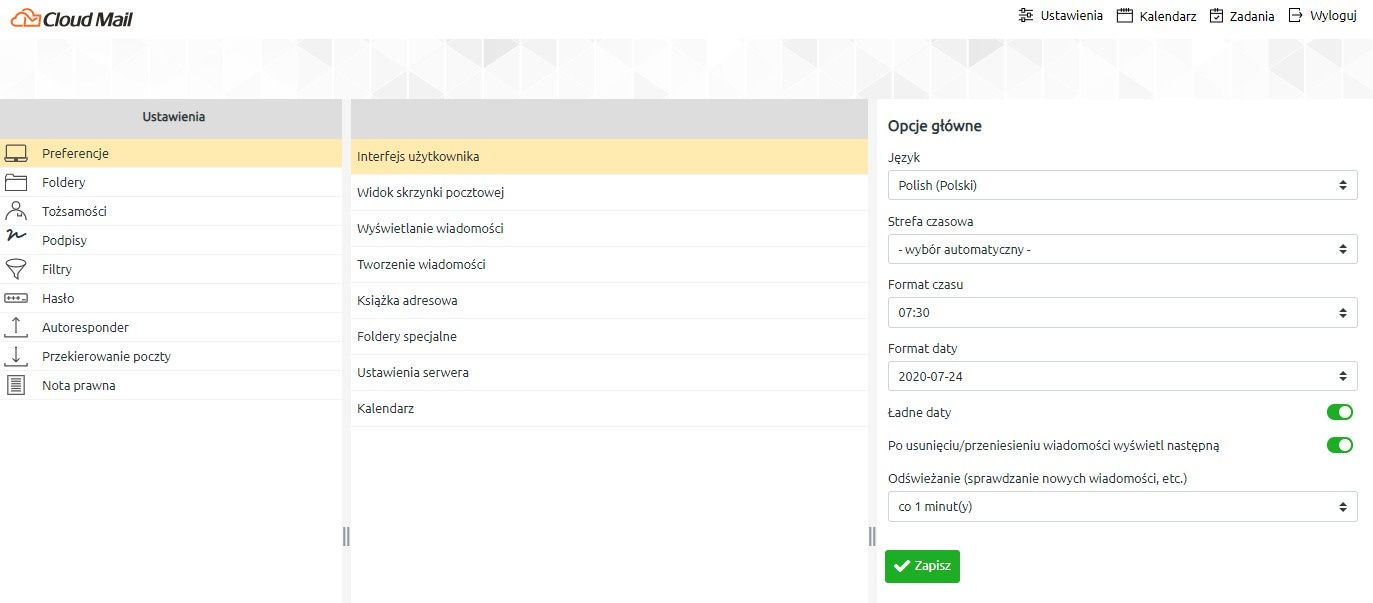The width and height of the screenshot is (1373, 603).
Task: Click the Autoresponder up-arrow icon
Action: pyautogui.click(x=16, y=327)
